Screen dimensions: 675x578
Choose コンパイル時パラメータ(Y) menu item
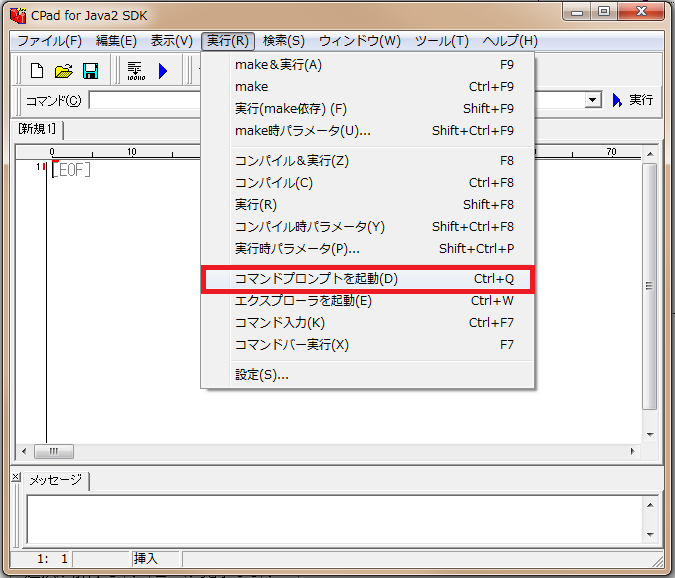point(368,227)
